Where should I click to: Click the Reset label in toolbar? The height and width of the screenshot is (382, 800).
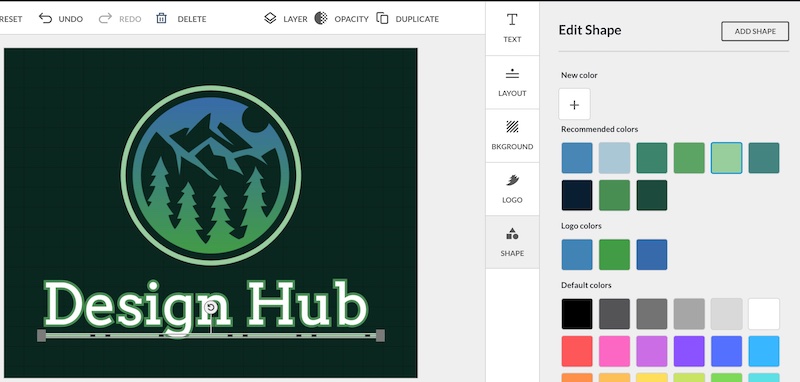tap(11, 19)
